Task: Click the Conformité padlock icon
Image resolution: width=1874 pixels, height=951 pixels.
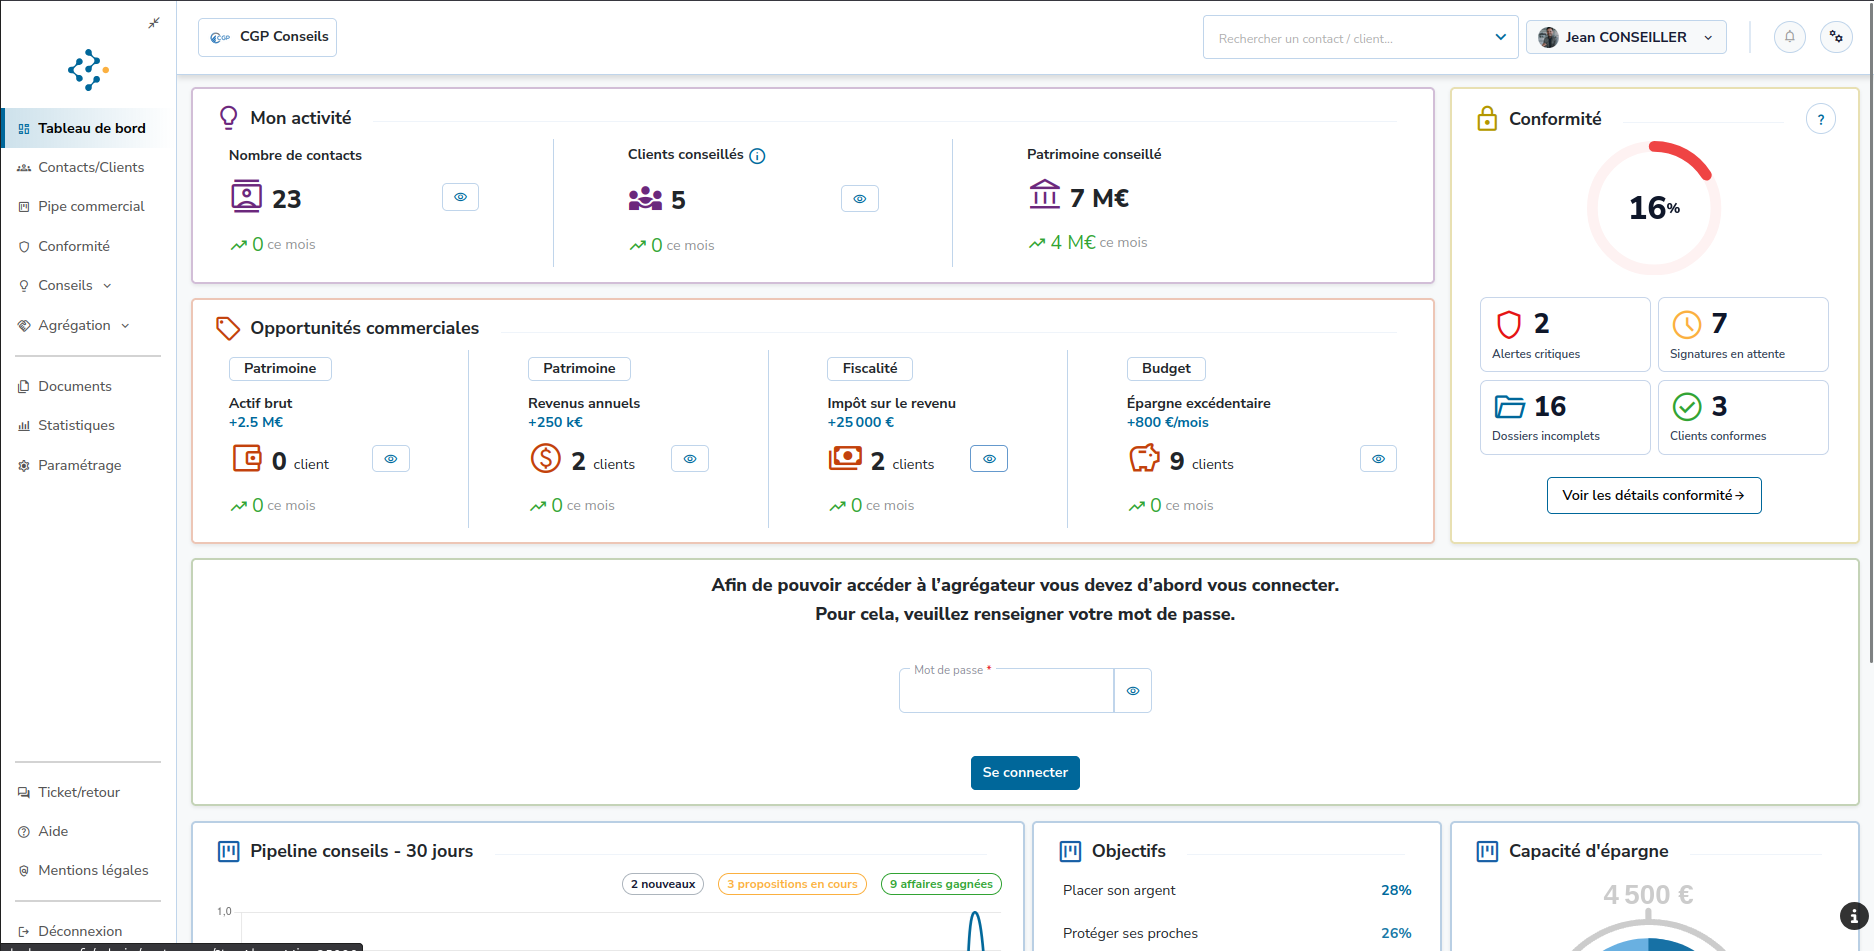Action: click(1487, 119)
